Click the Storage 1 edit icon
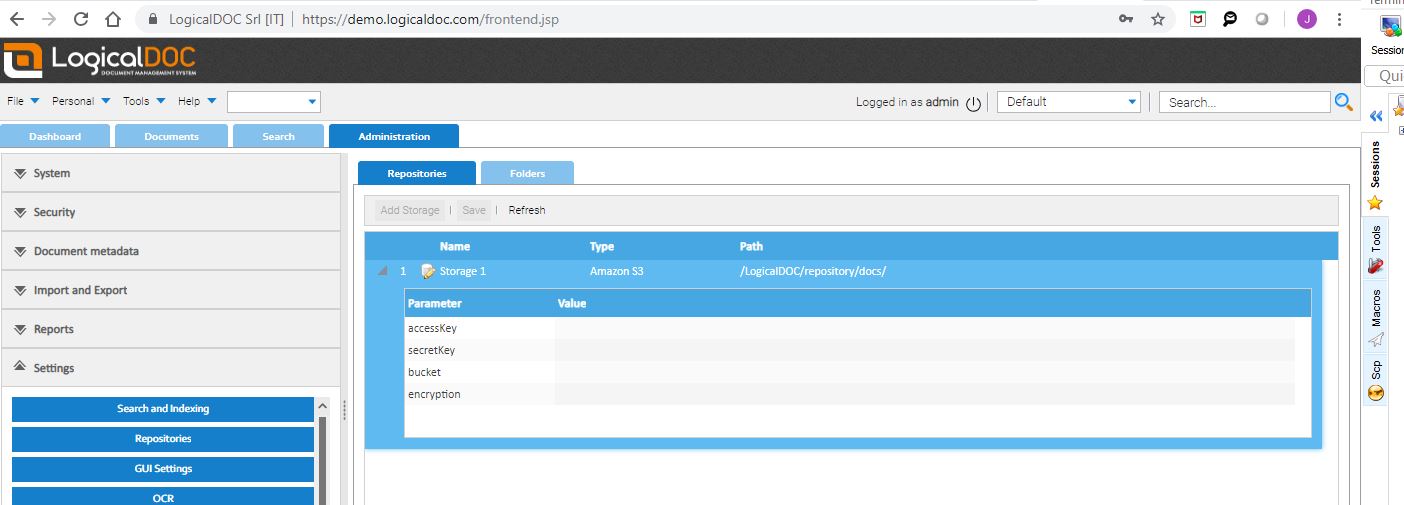The image size is (1404, 505). pos(428,271)
